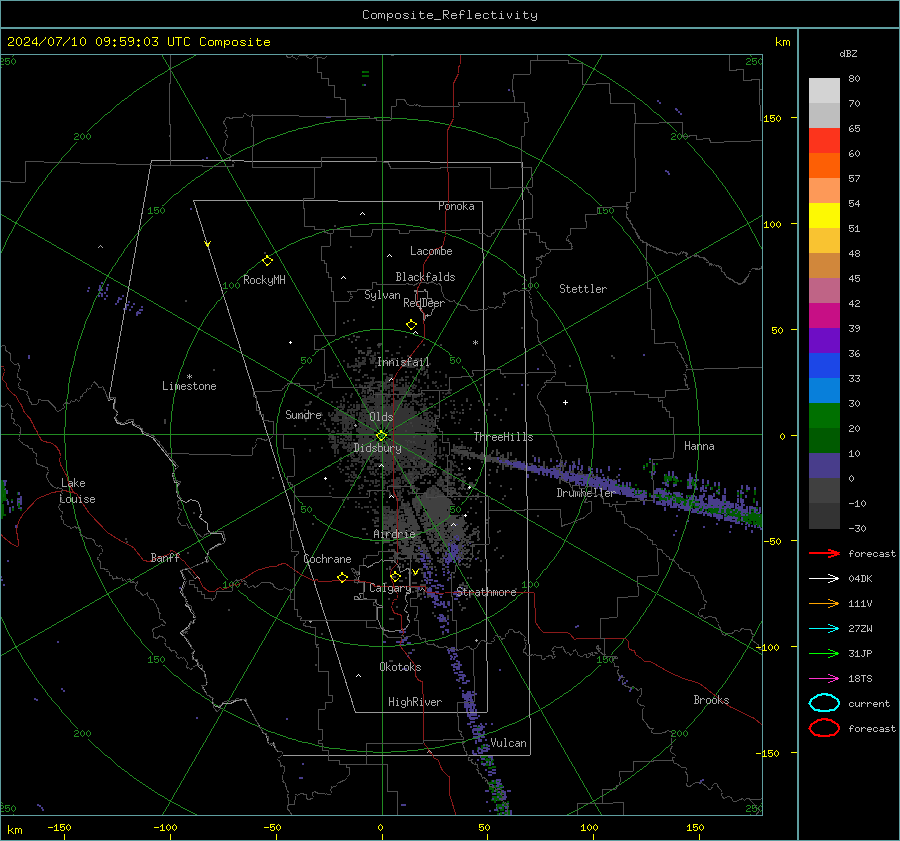900x841 pixels.
Task: Click the Airdrie label
Action: [394, 534]
